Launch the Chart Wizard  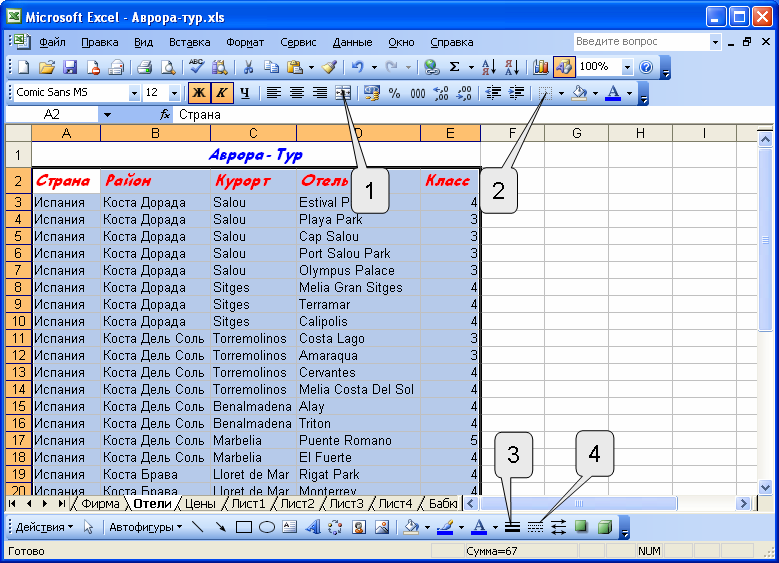(x=540, y=67)
